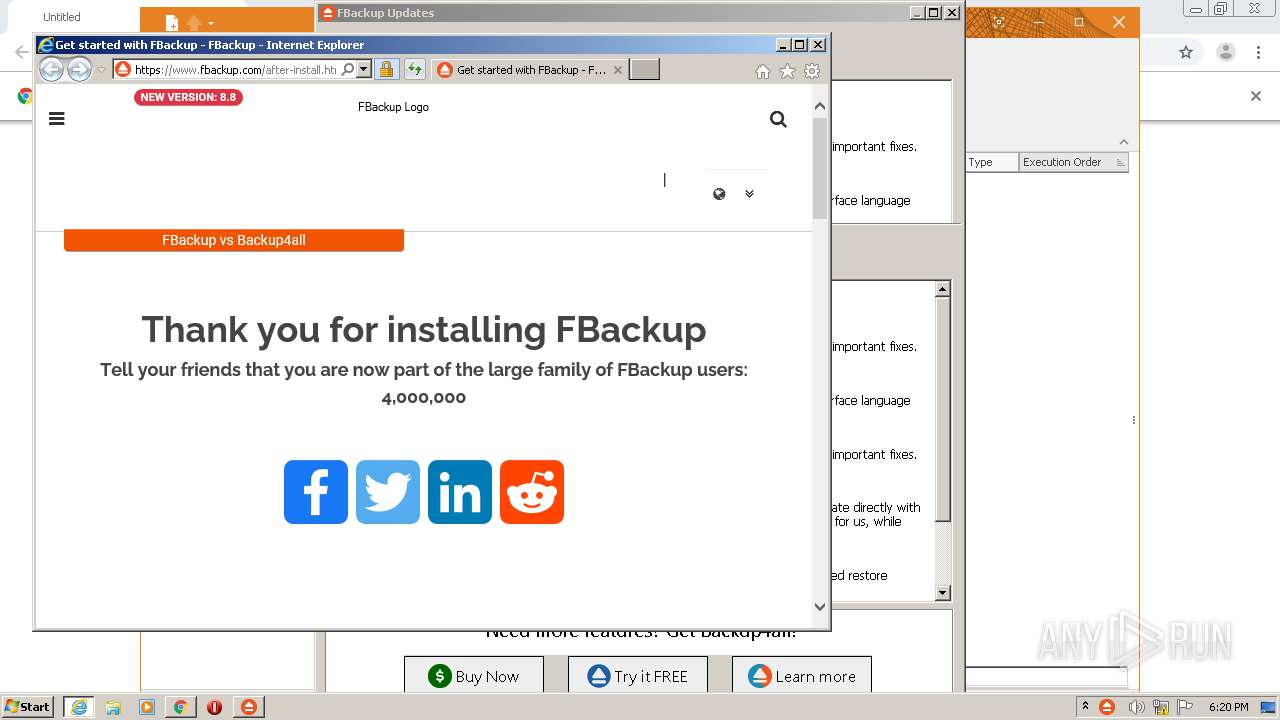The width and height of the screenshot is (1280, 720).
Task: Open Windows Media Player from taskbar
Action: click(x=147, y=707)
